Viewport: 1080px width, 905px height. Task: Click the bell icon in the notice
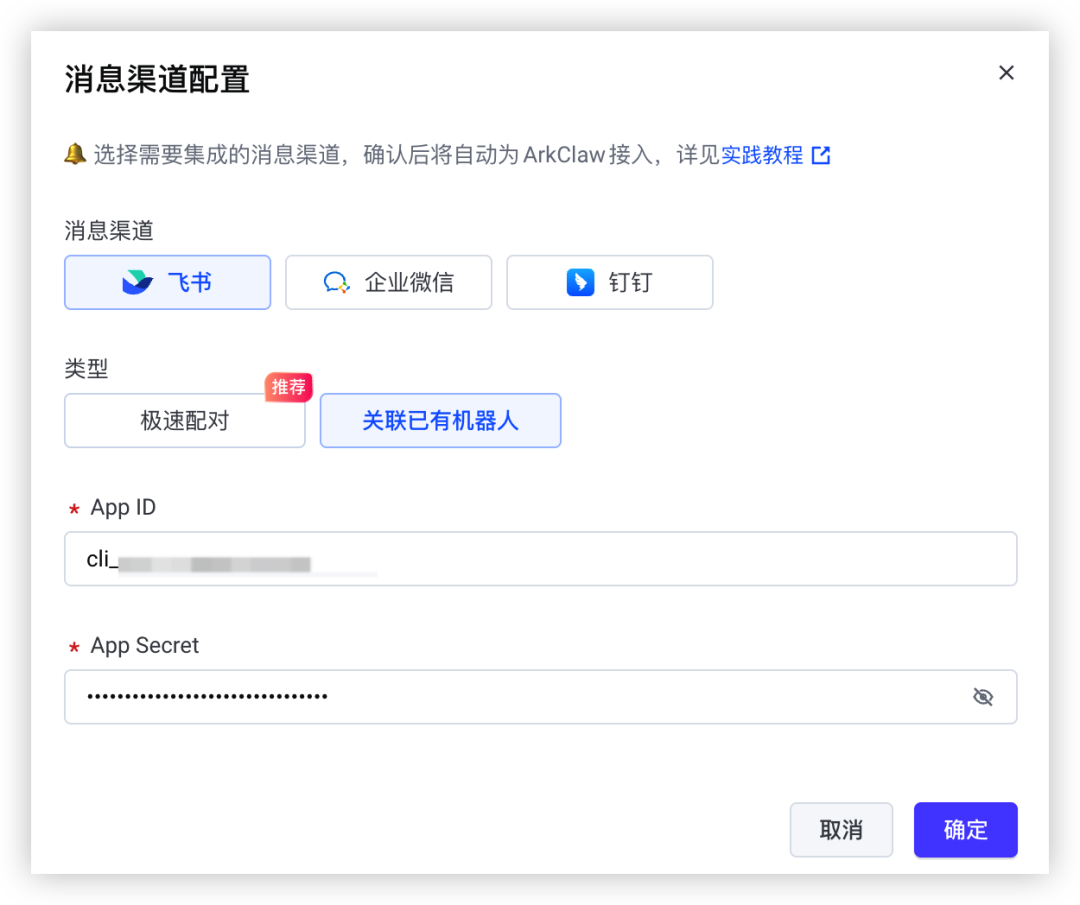75,154
